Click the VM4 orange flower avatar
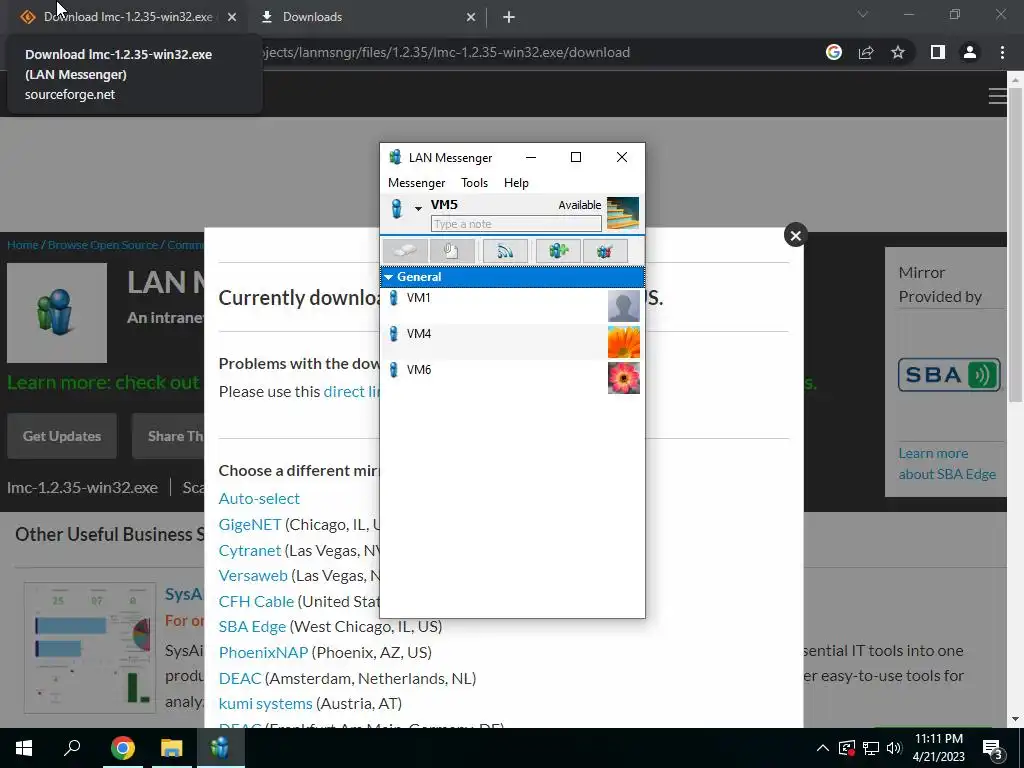 click(x=624, y=342)
